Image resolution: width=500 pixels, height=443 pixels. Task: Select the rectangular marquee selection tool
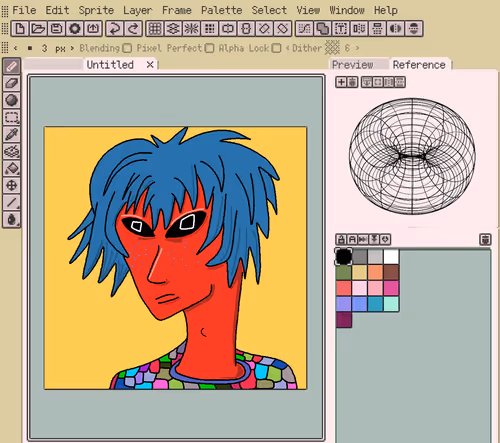click(x=12, y=117)
